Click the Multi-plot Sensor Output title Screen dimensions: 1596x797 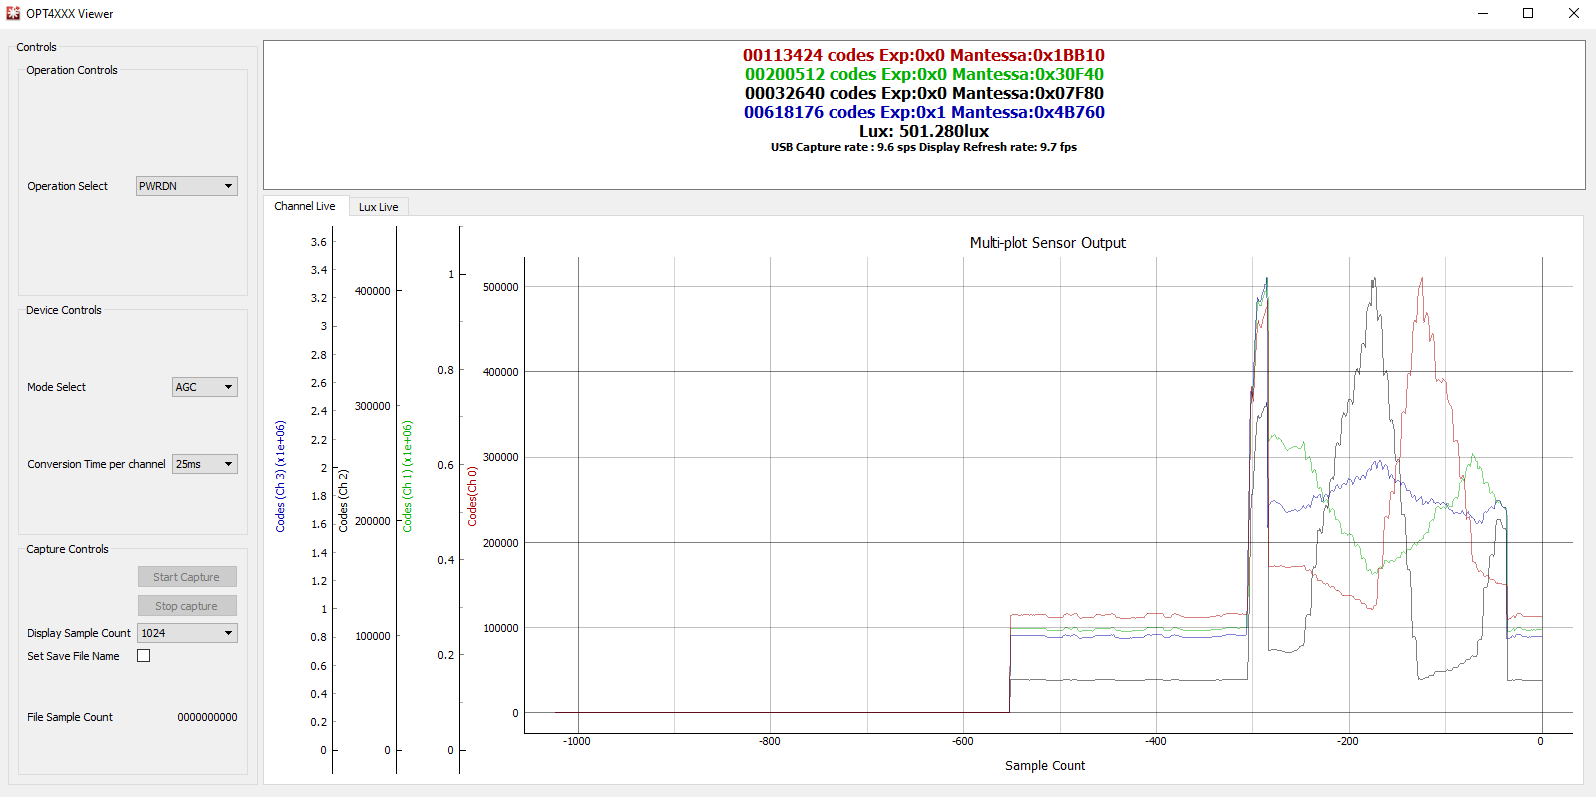pos(1047,243)
